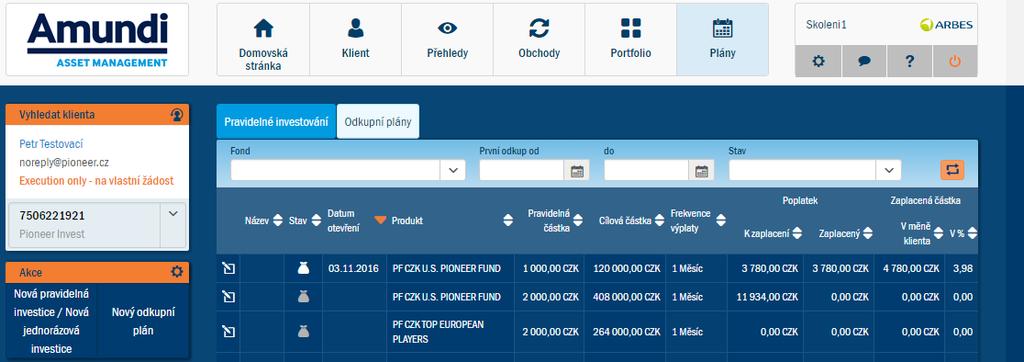The image size is (1024, 362).
Task: Click PF CZK TOP EUROPEAN PLAYERS product
Action: (438, 332)
